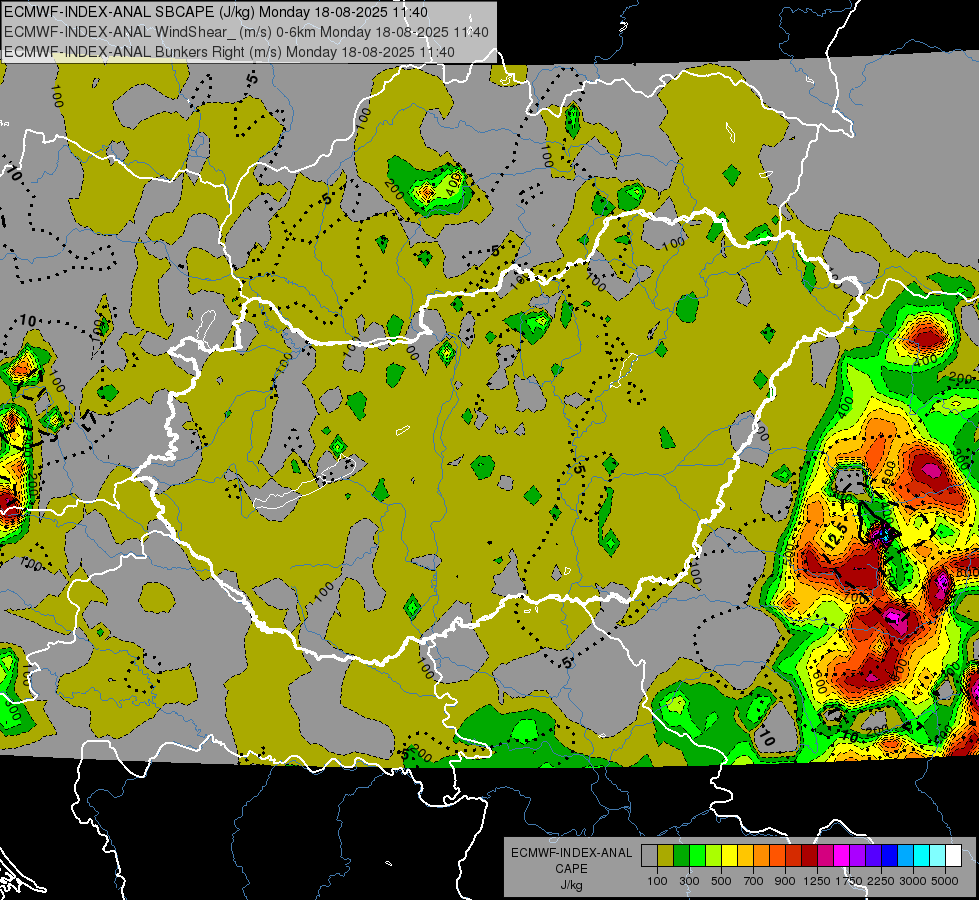The height and width of the screenshot is (900, 979).
Task: Click the ECMWF-INDEX-ANAL label in the legend
Action: click(571, 853)
